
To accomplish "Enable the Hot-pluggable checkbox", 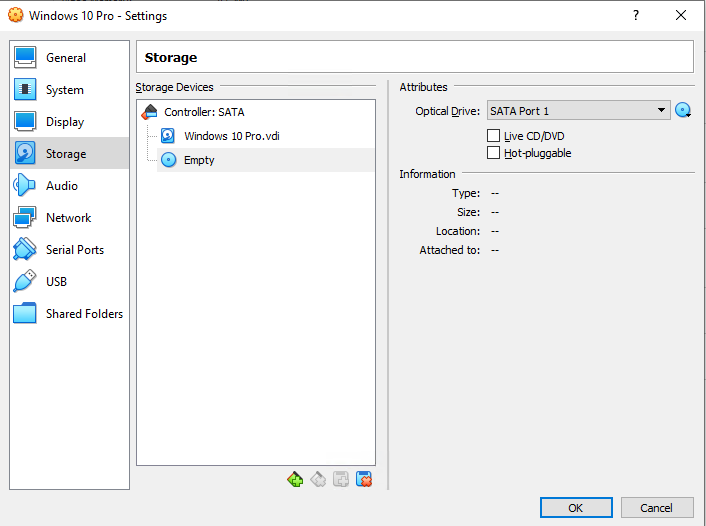I will [x=493, y=153].
